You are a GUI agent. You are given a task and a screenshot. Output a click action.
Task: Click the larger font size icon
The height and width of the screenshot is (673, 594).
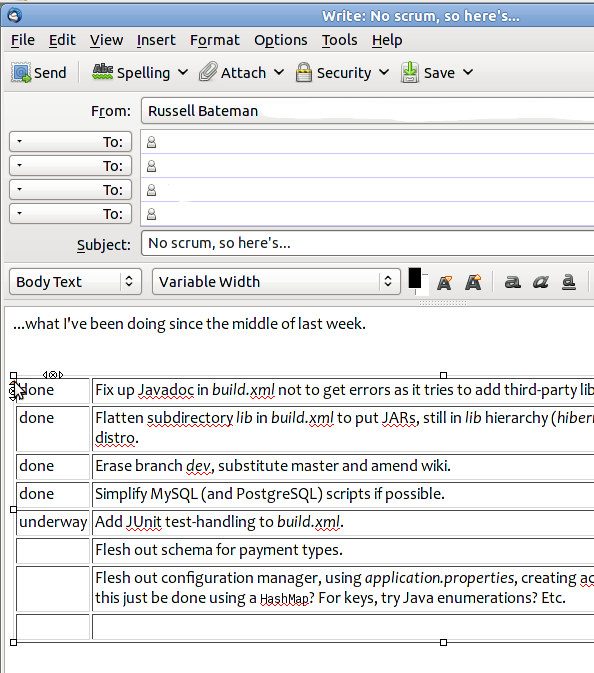click(473, 282)
